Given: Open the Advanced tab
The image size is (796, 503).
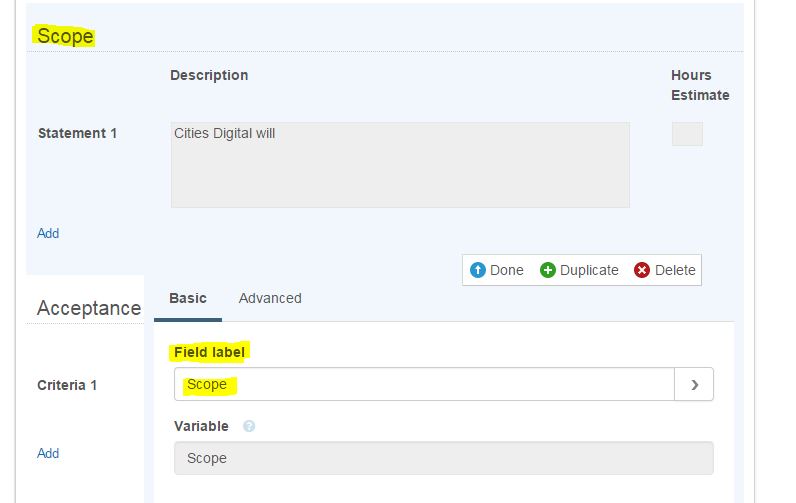Looking at the screenshot, I should [270, 298].
